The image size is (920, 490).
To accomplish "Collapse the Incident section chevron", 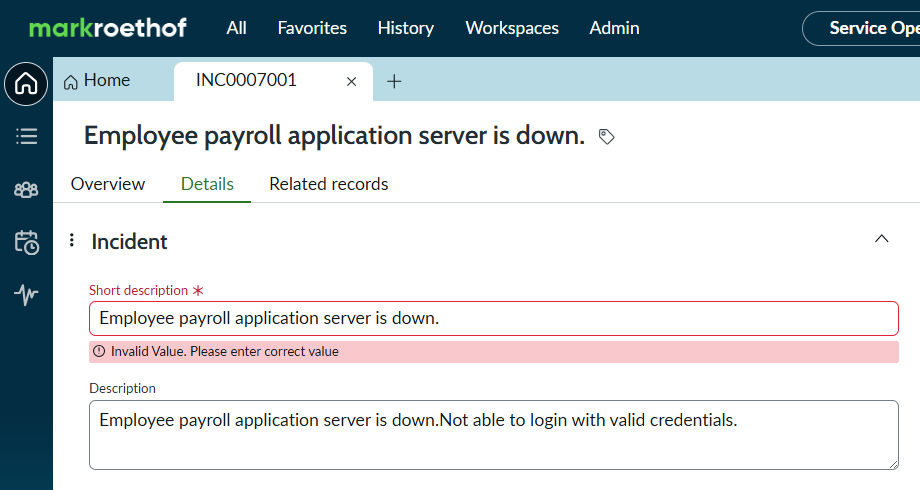I will [x=881, y=238].
